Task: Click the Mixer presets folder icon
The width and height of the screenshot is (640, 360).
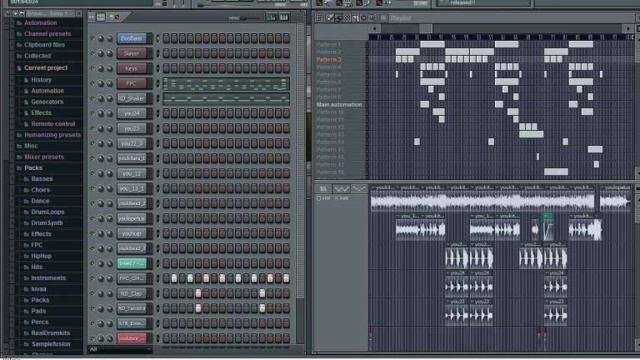Action: (x=19, y=157)
